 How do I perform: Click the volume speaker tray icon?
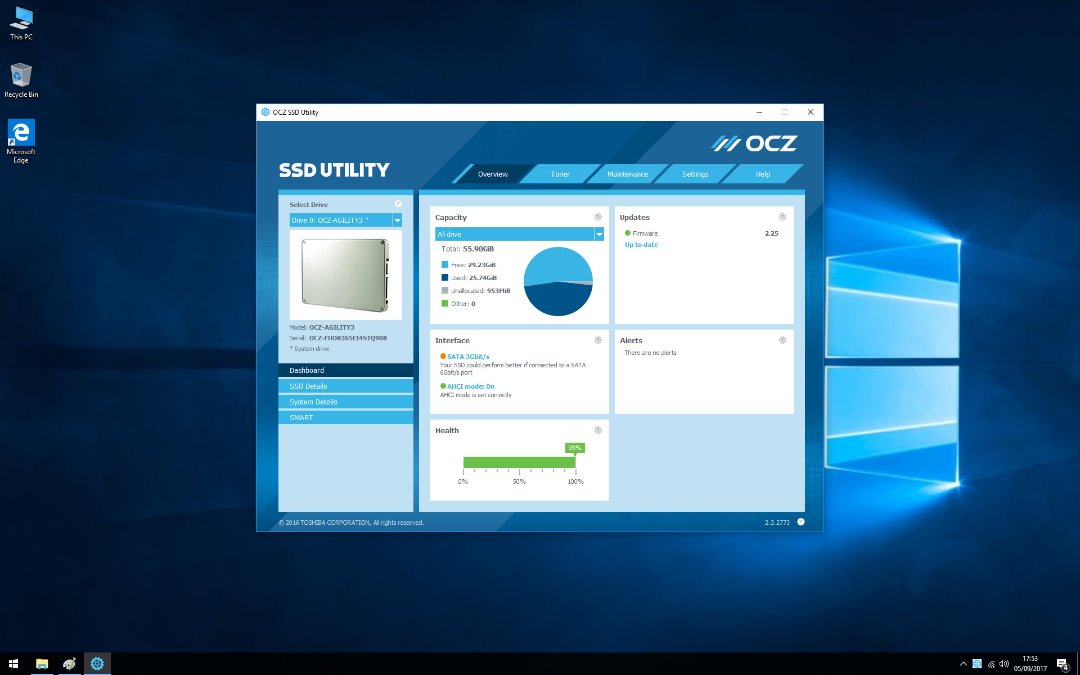(1004, 664)
